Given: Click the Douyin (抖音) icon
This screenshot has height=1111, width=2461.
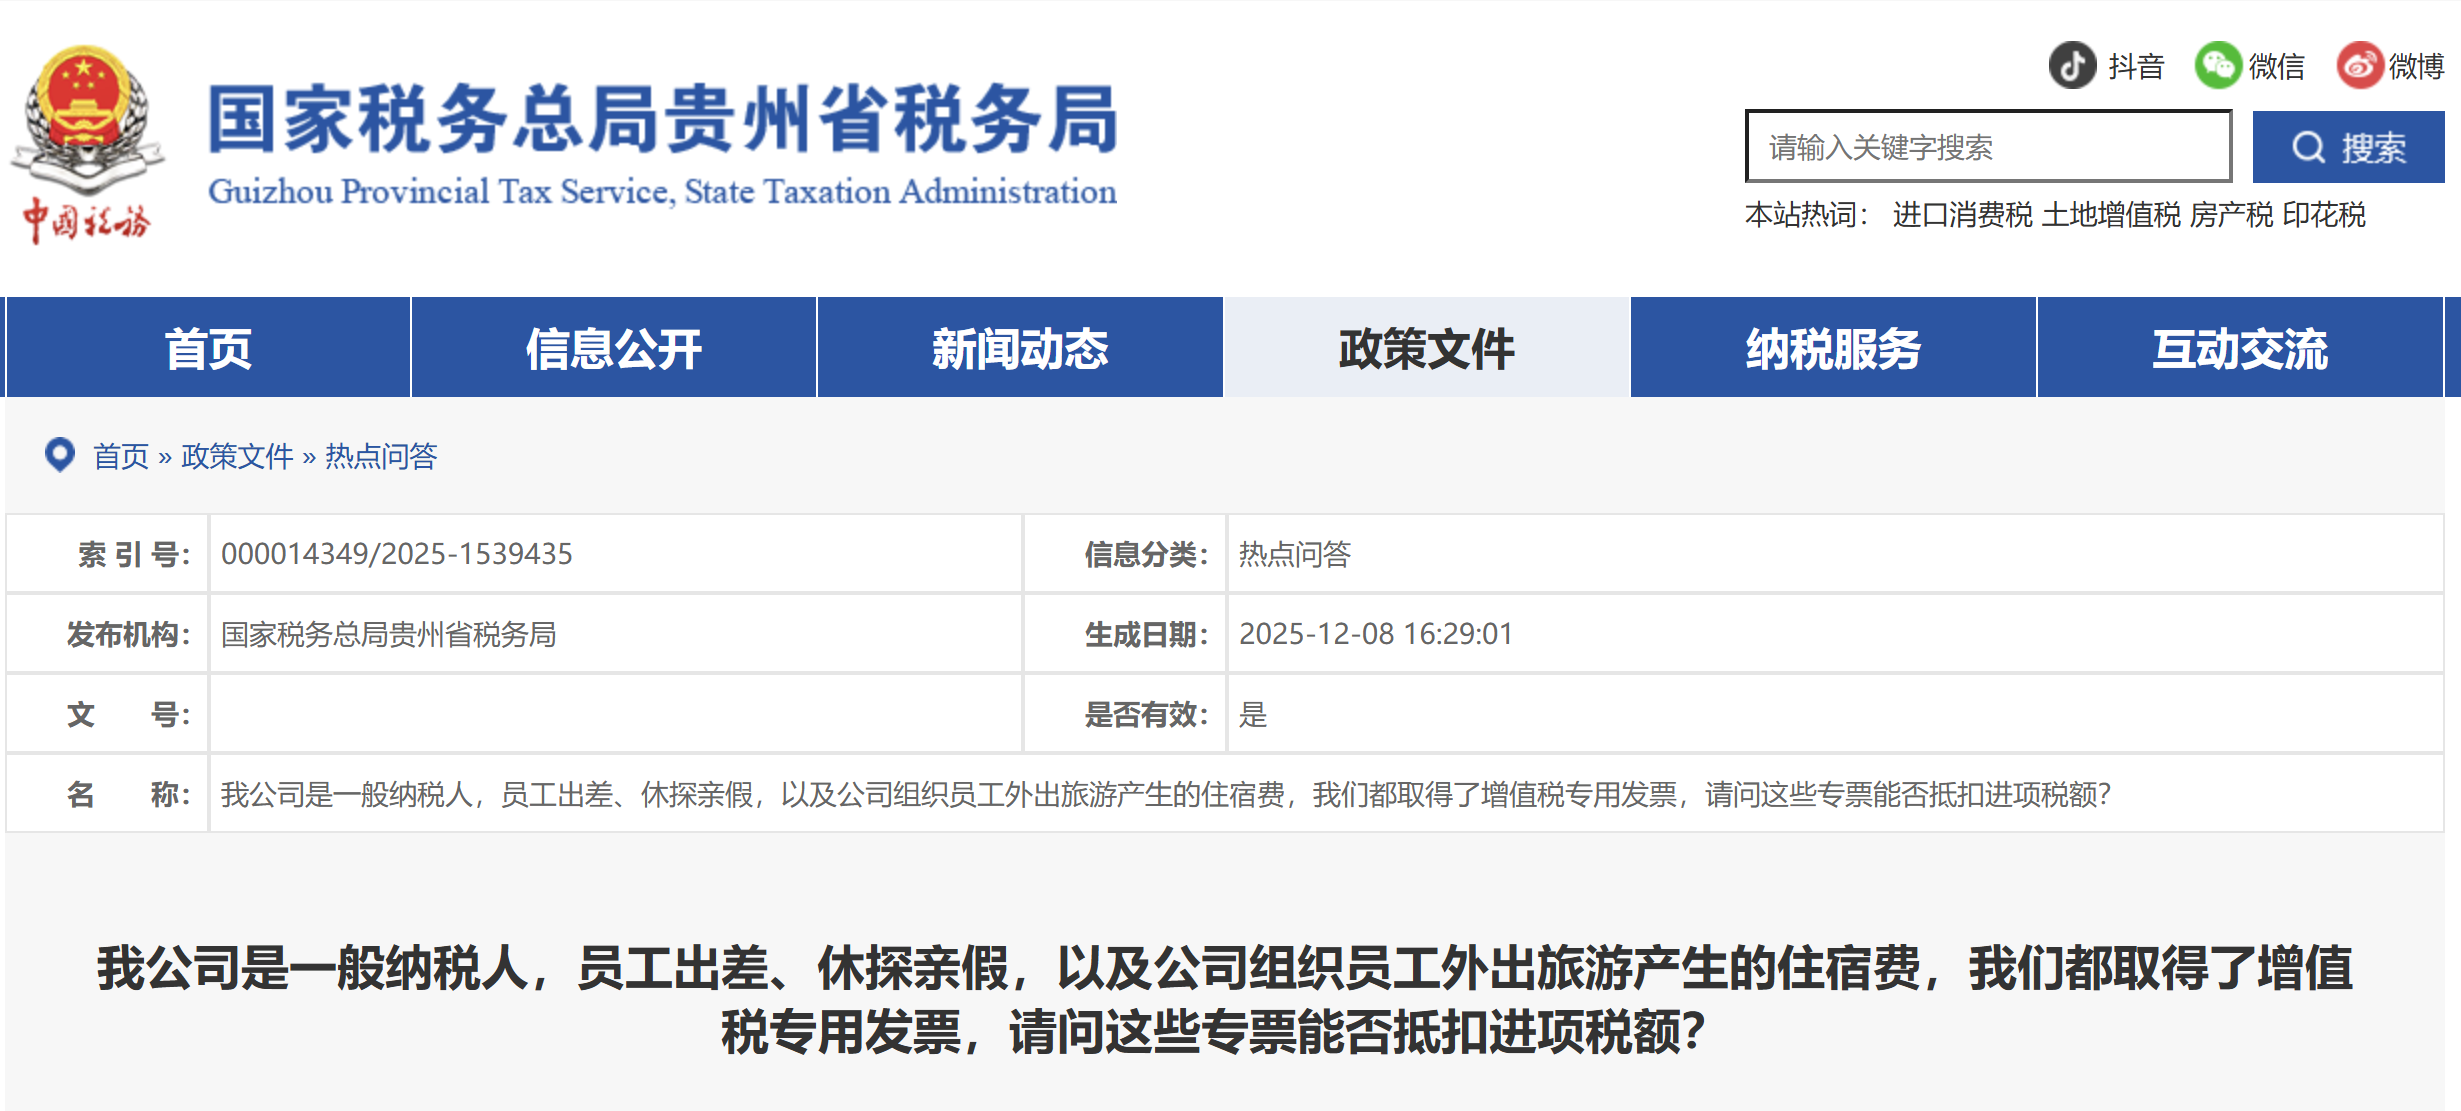Looking at the screenshot, I should click(x=2073, y=65).
